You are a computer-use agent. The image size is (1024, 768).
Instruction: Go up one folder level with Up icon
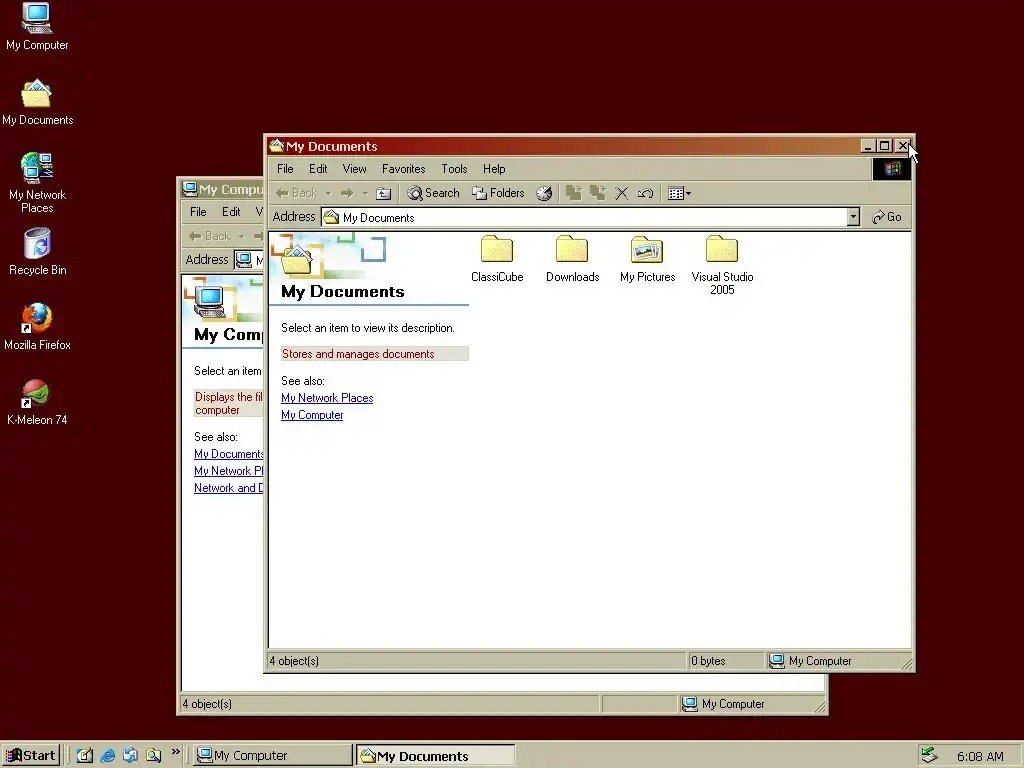[x=384, y=193]
